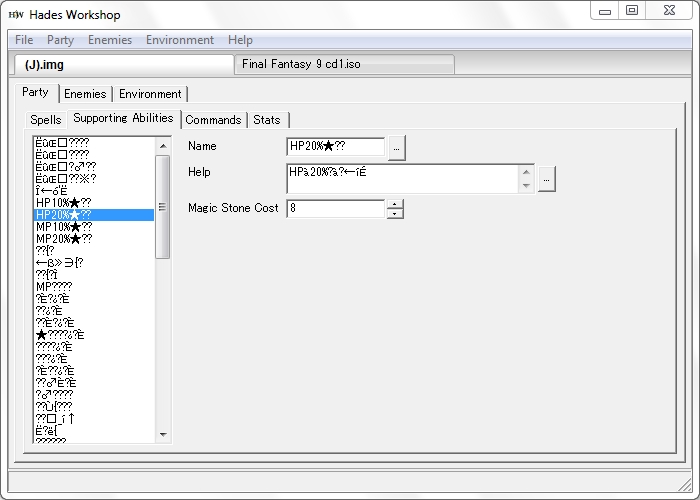Select the ←ß»∋{? ability row
The height and width of the screenshot is (500, 700).
click(x=94, y=263)
